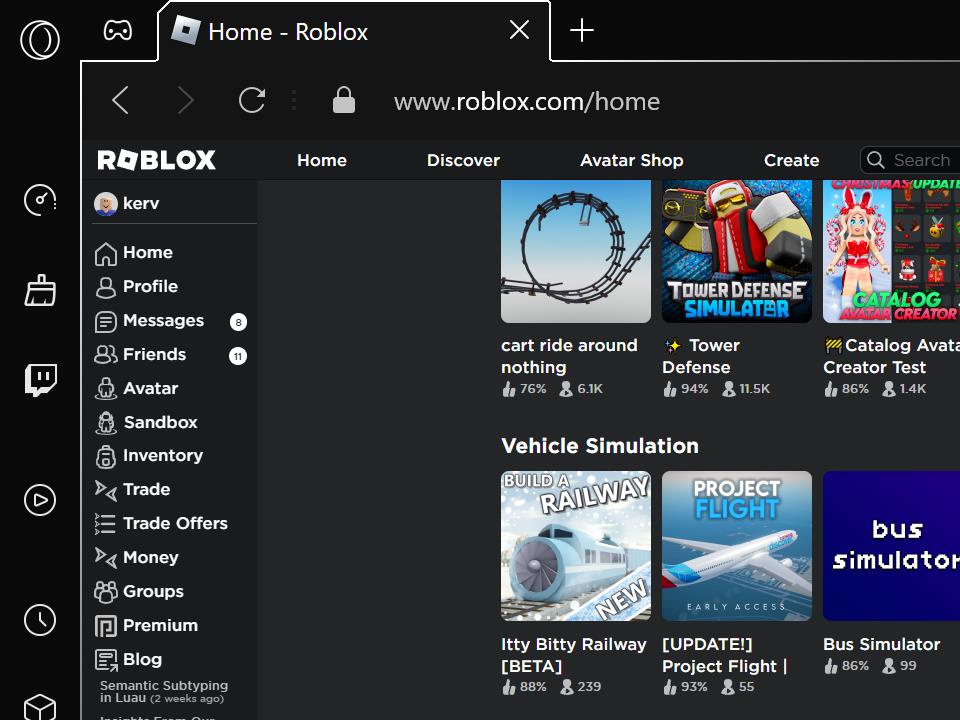This screenshot has width=960, height=720.
Task: Open GX Corner gamepad tab icon
Action: click(118, 31)
